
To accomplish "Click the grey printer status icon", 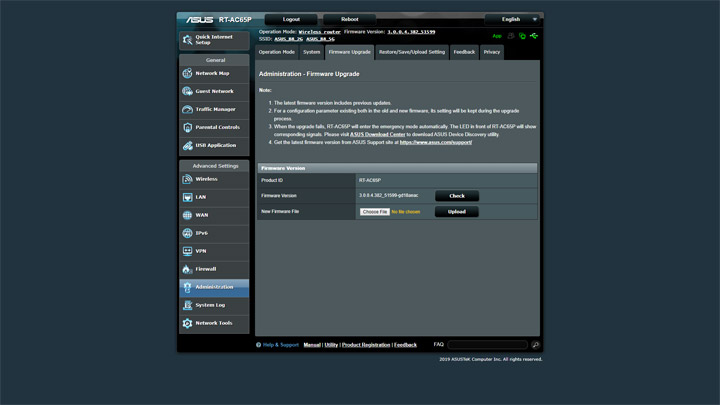I will tap(511, 36).
